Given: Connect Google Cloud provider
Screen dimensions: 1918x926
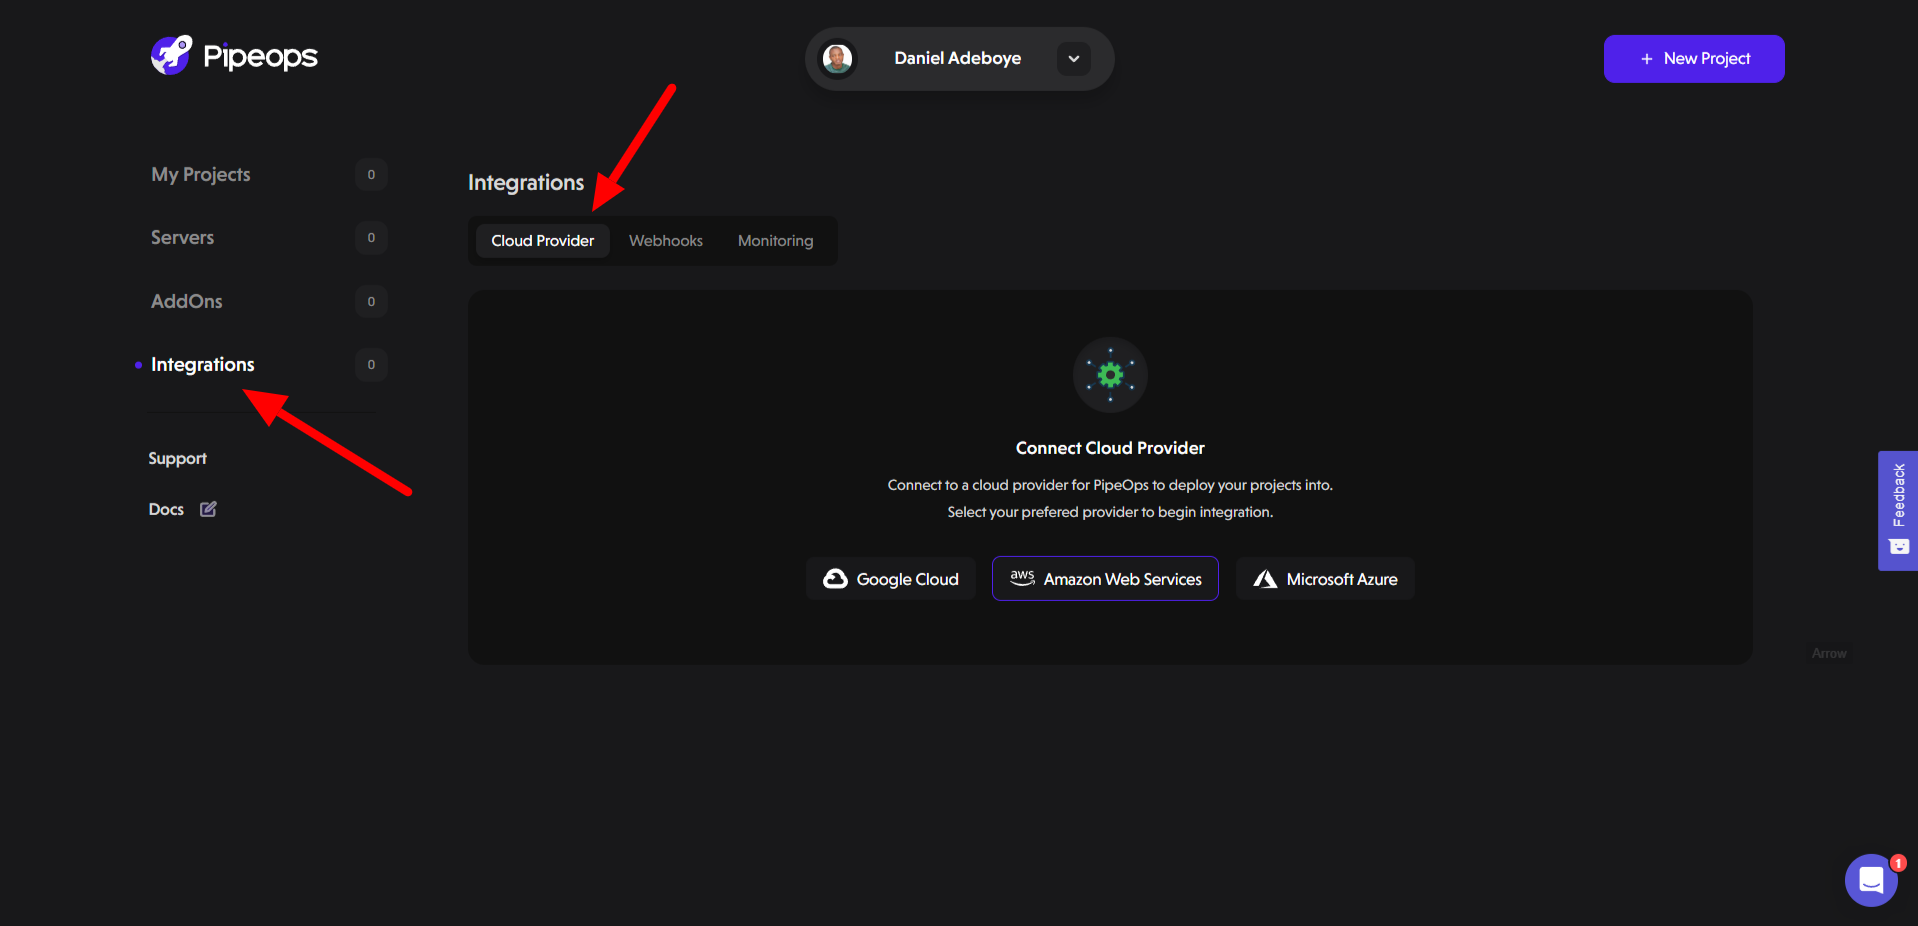Looking at the screenshot, I should pos(891,579).
